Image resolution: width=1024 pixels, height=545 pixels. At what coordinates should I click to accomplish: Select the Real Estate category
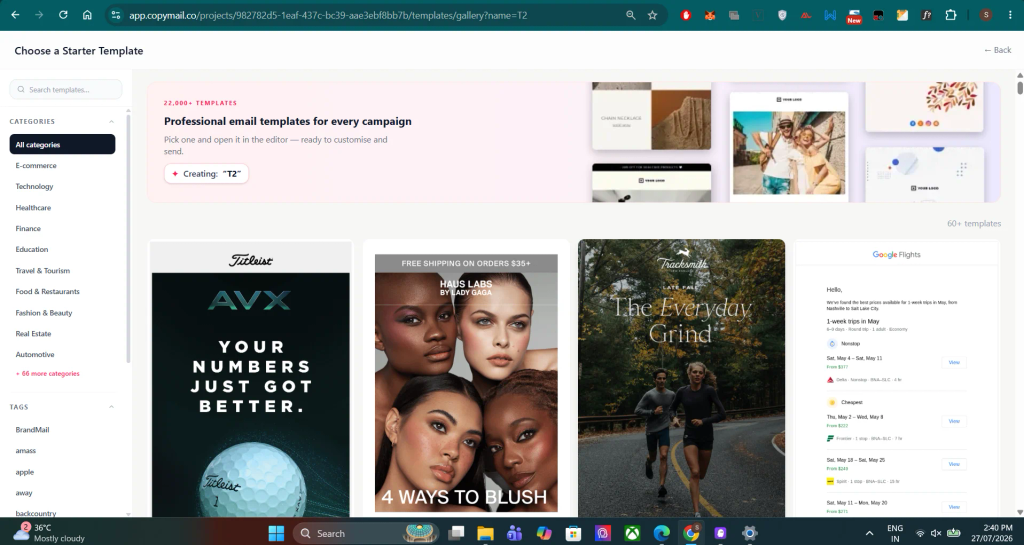tap(33, 334)
